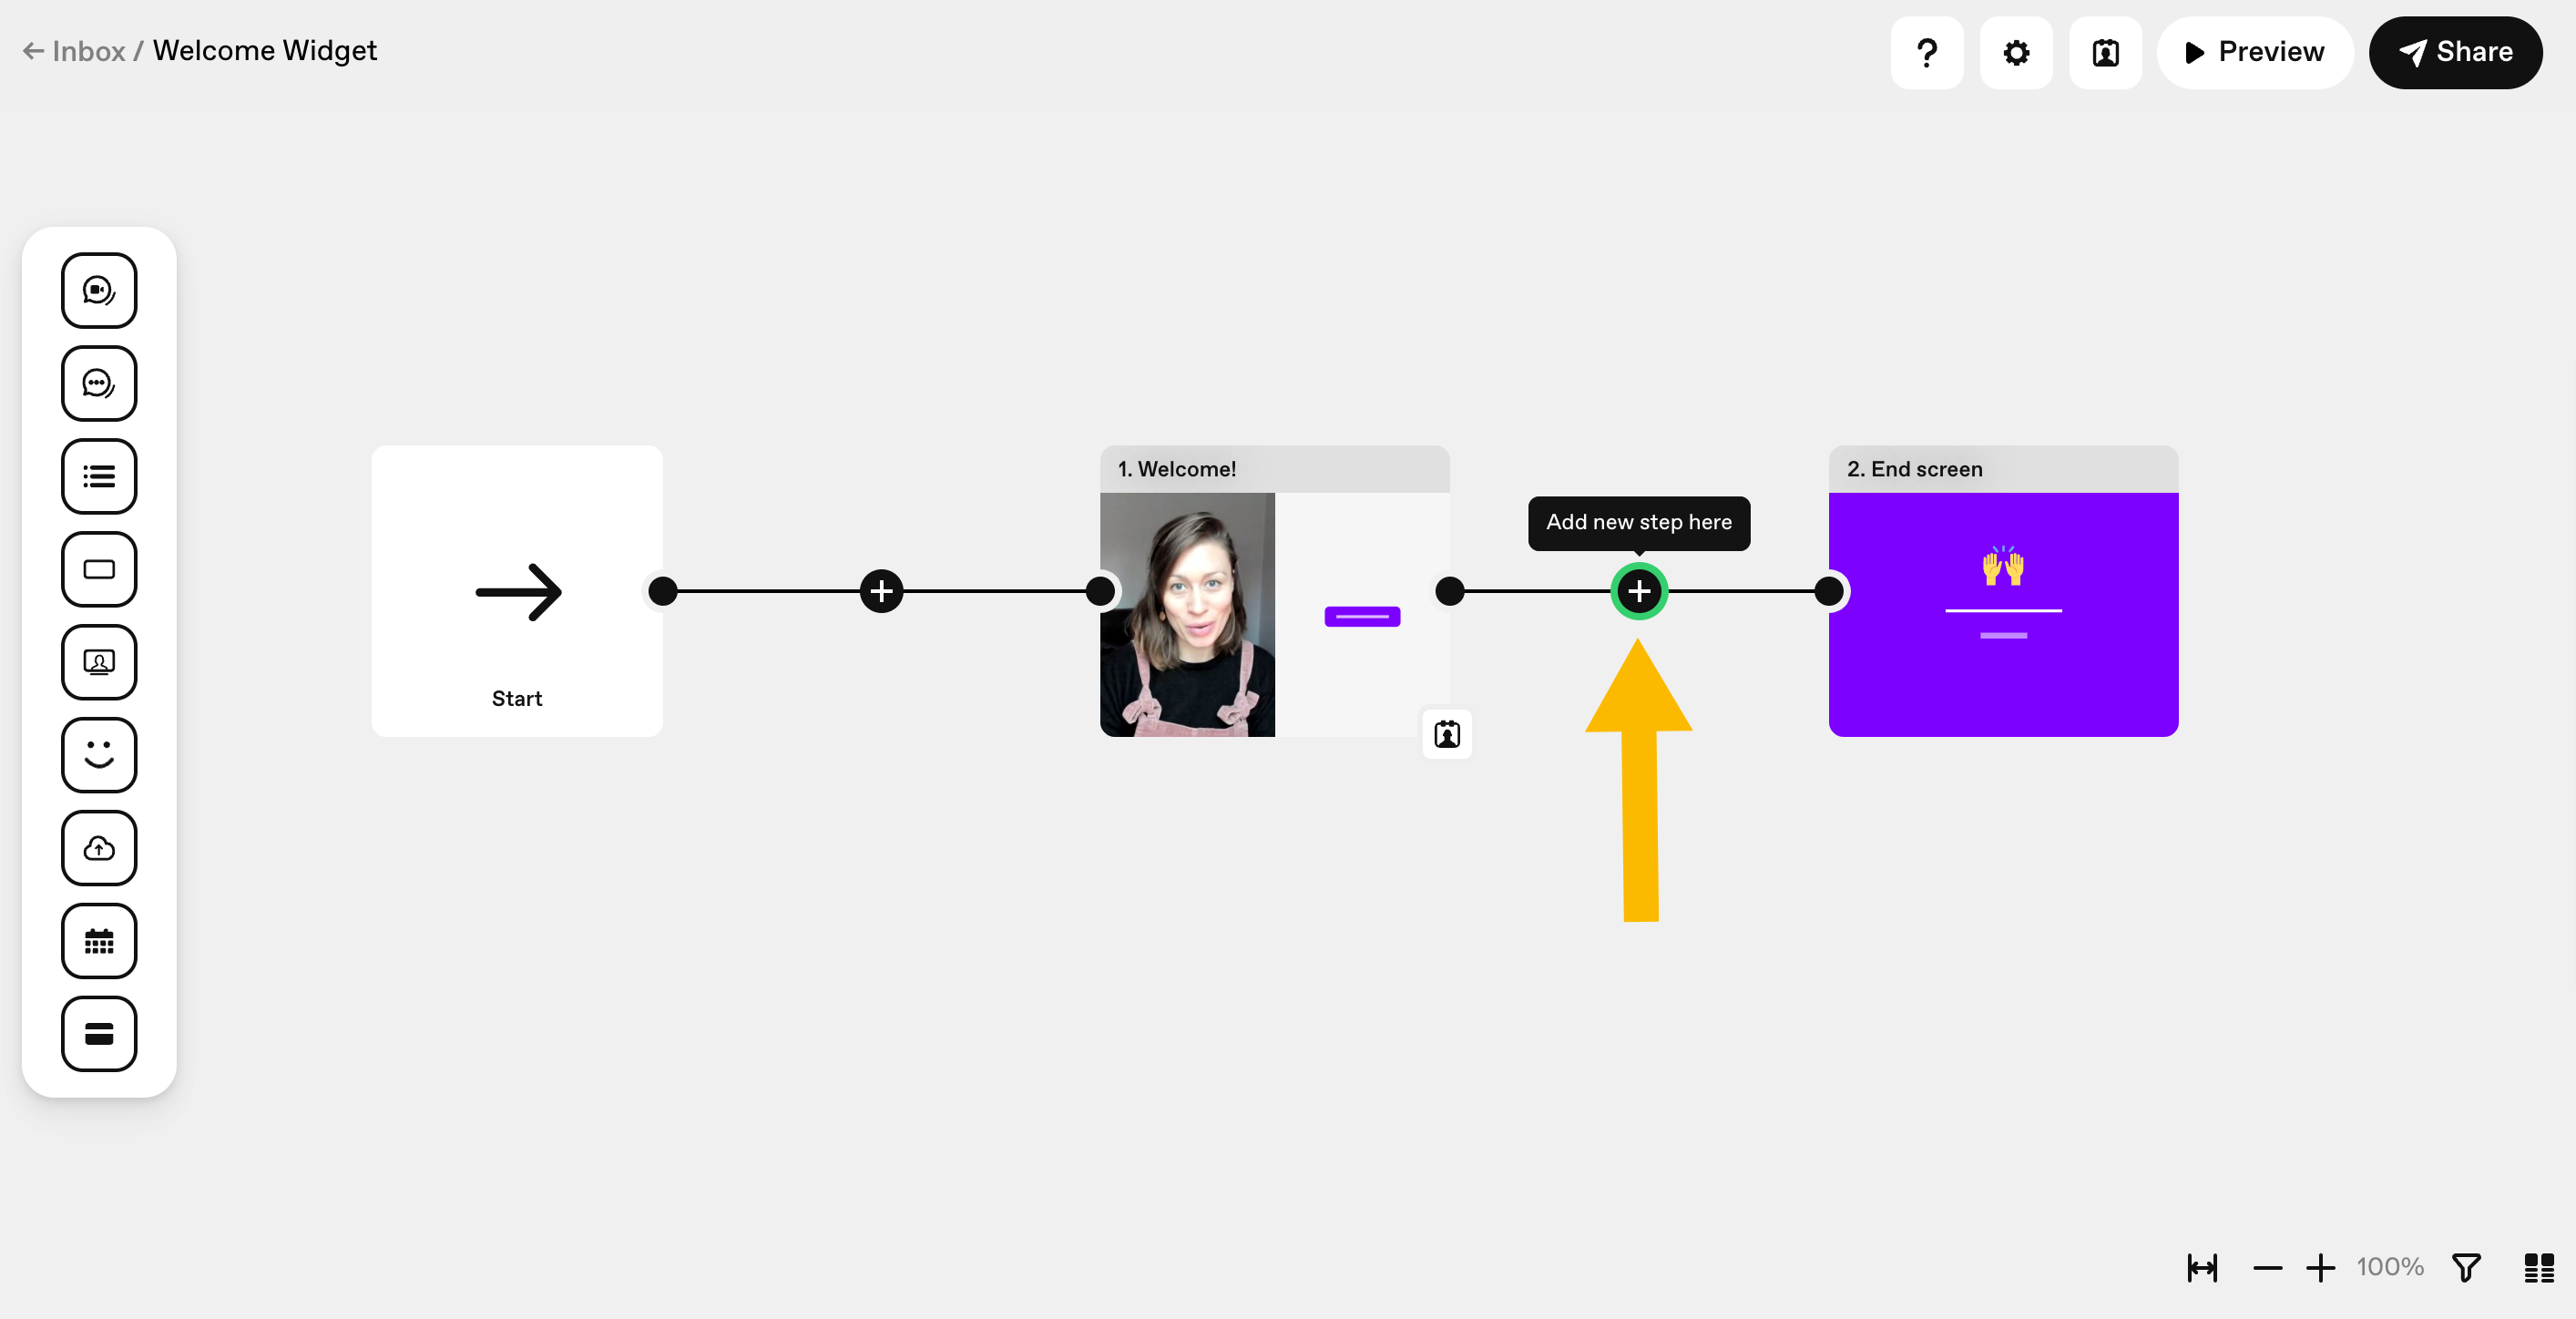Open the Welcome! step thumbnail
Screen dimensions: 2576x1319
1274,614
